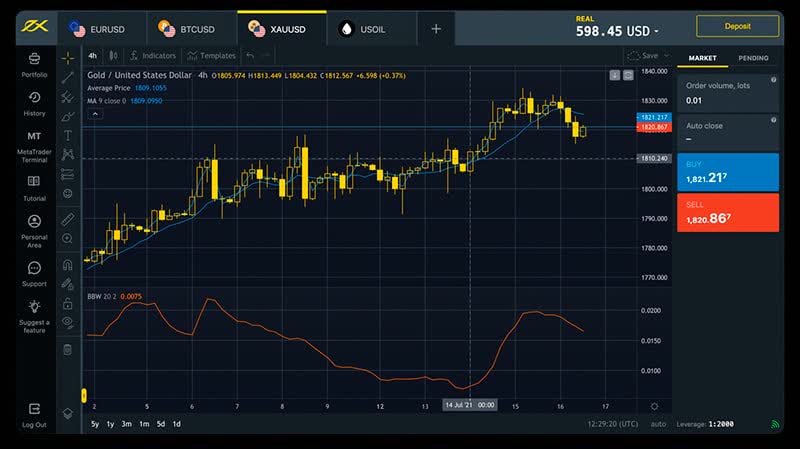Select the Text annotation tool
The width and height of the screenshot is (800, 449).
coord(68,135)
